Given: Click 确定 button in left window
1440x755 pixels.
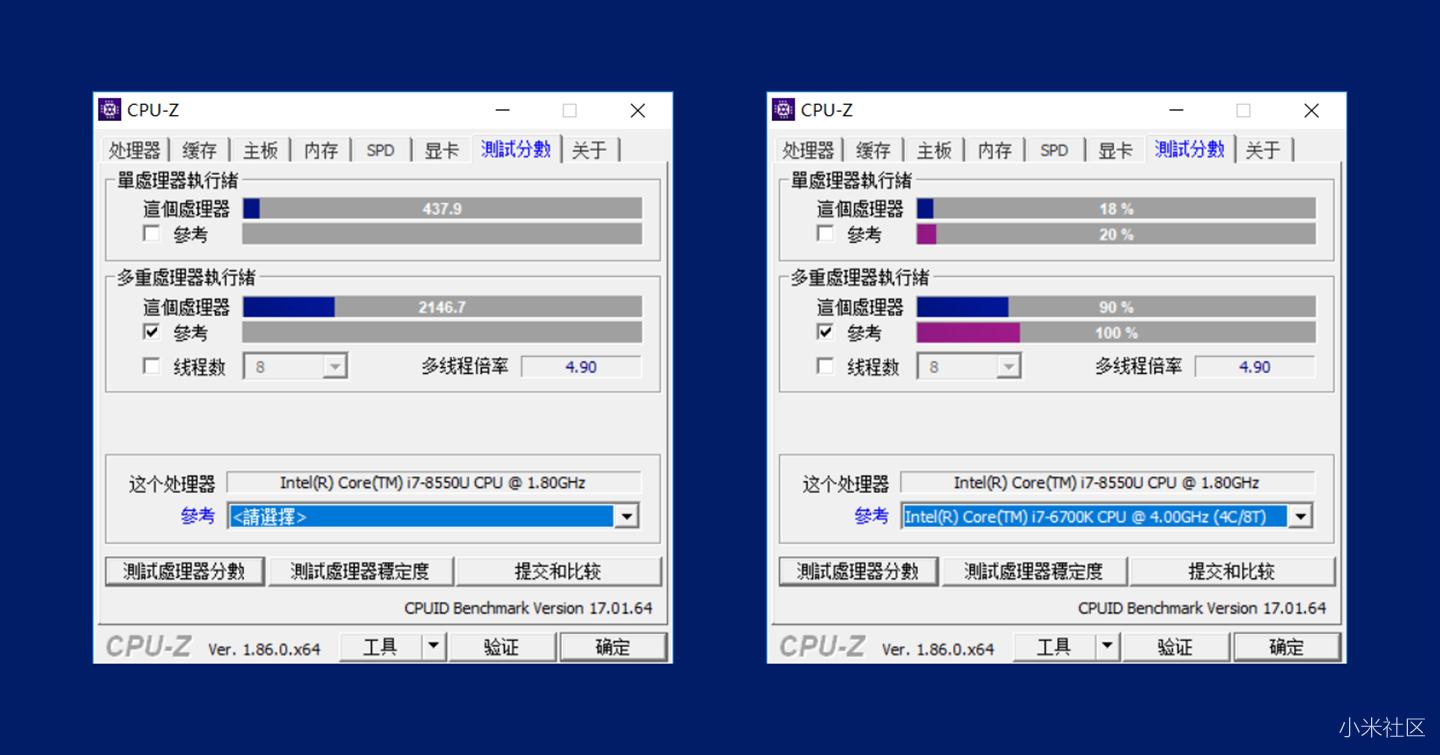Looking at the screenshot, I should (x=613, y=647).
